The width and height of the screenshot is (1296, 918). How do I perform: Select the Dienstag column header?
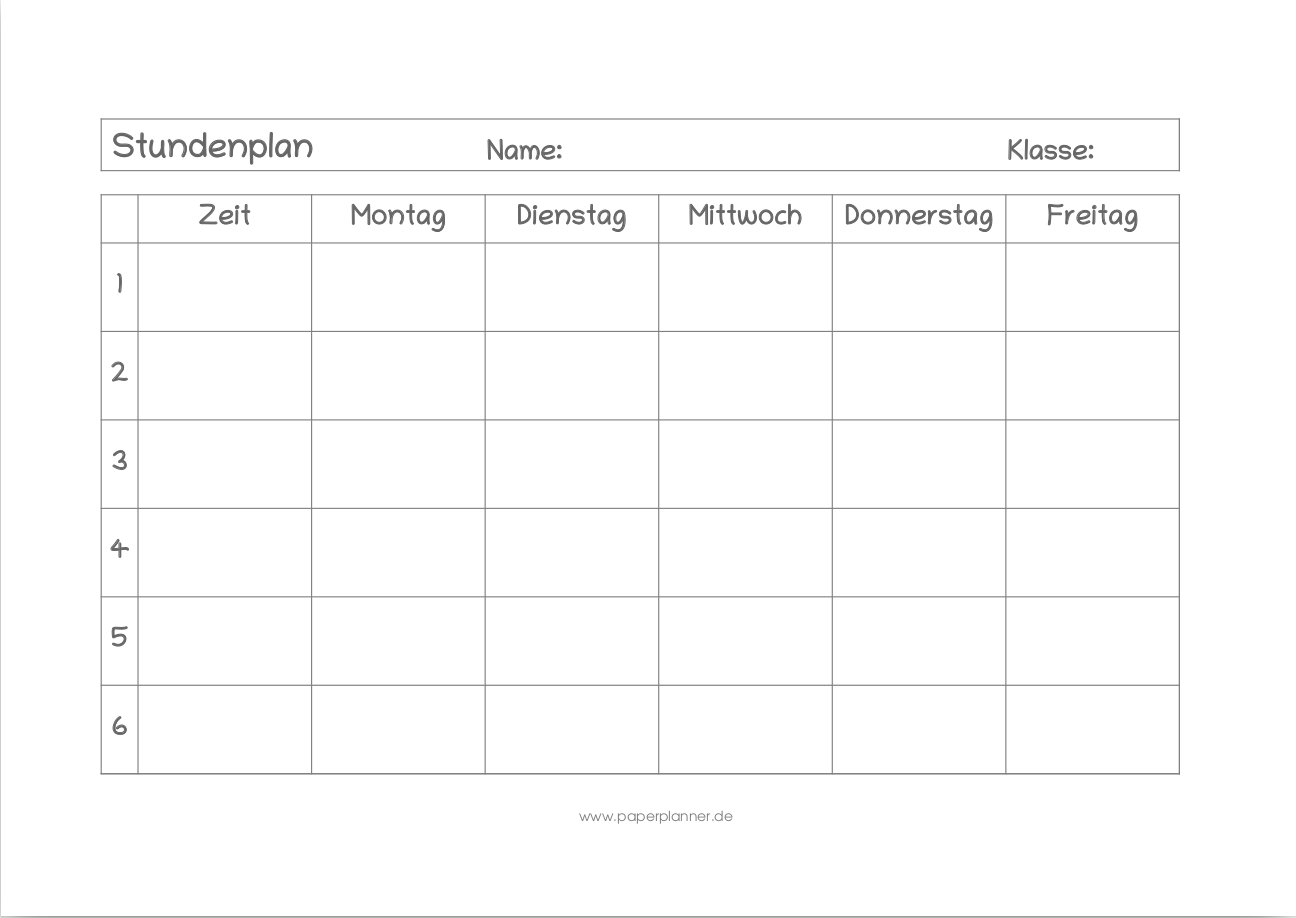(571, 216)
